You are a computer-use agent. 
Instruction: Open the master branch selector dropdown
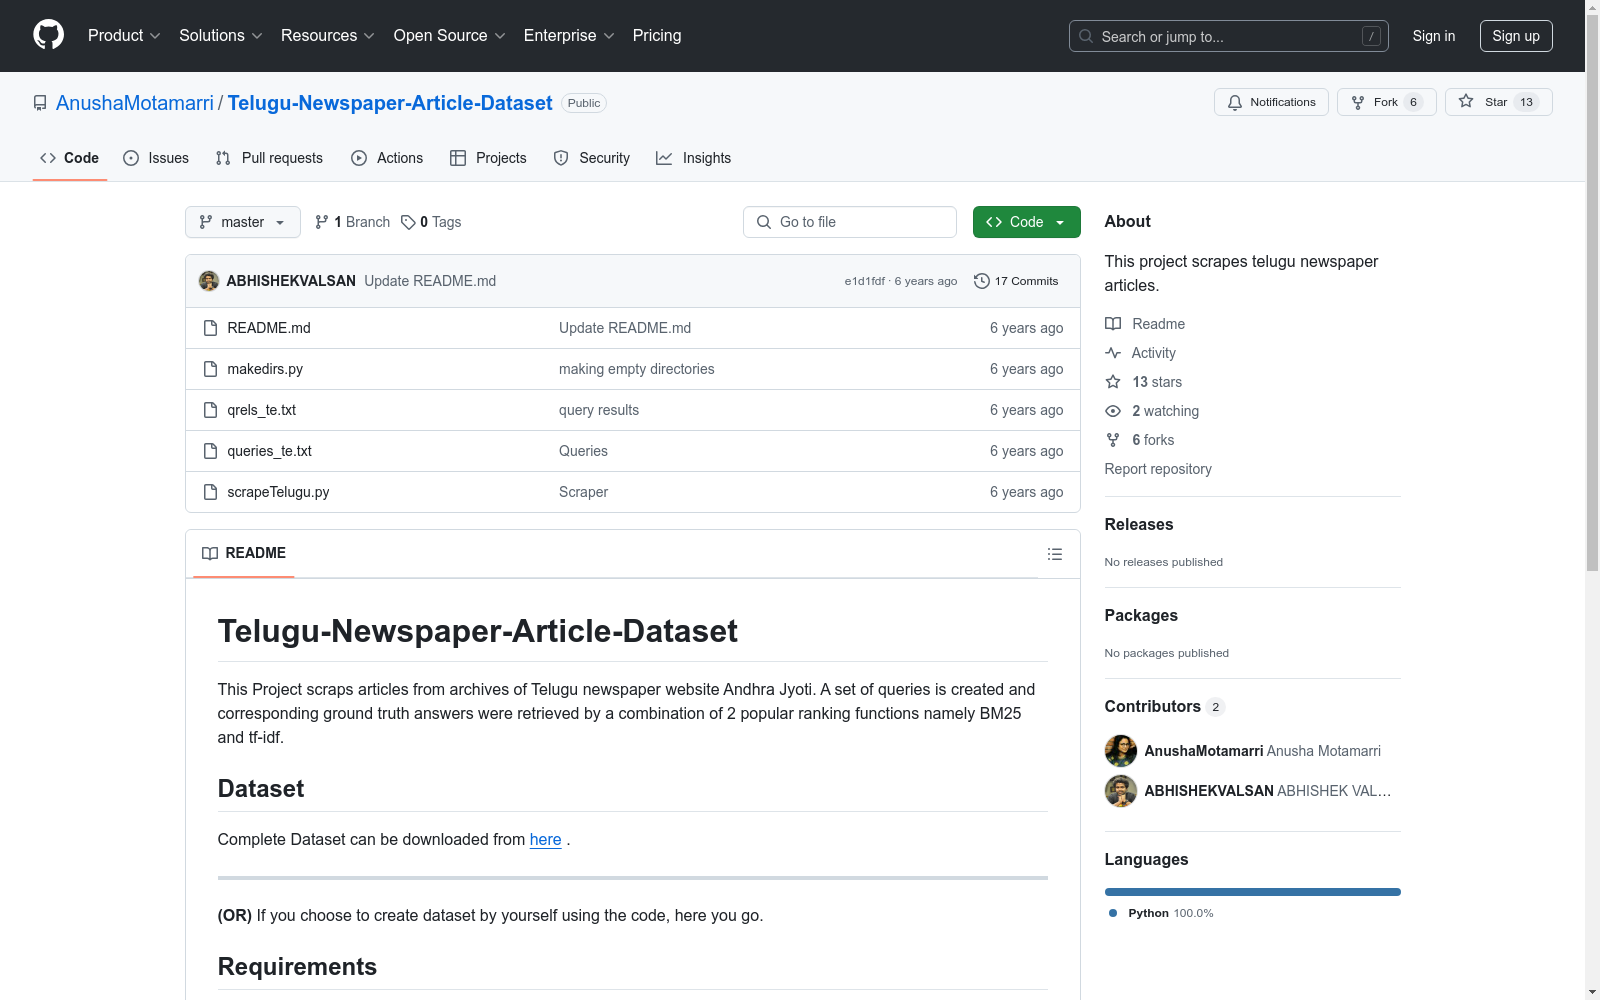[x=243, y=222]
